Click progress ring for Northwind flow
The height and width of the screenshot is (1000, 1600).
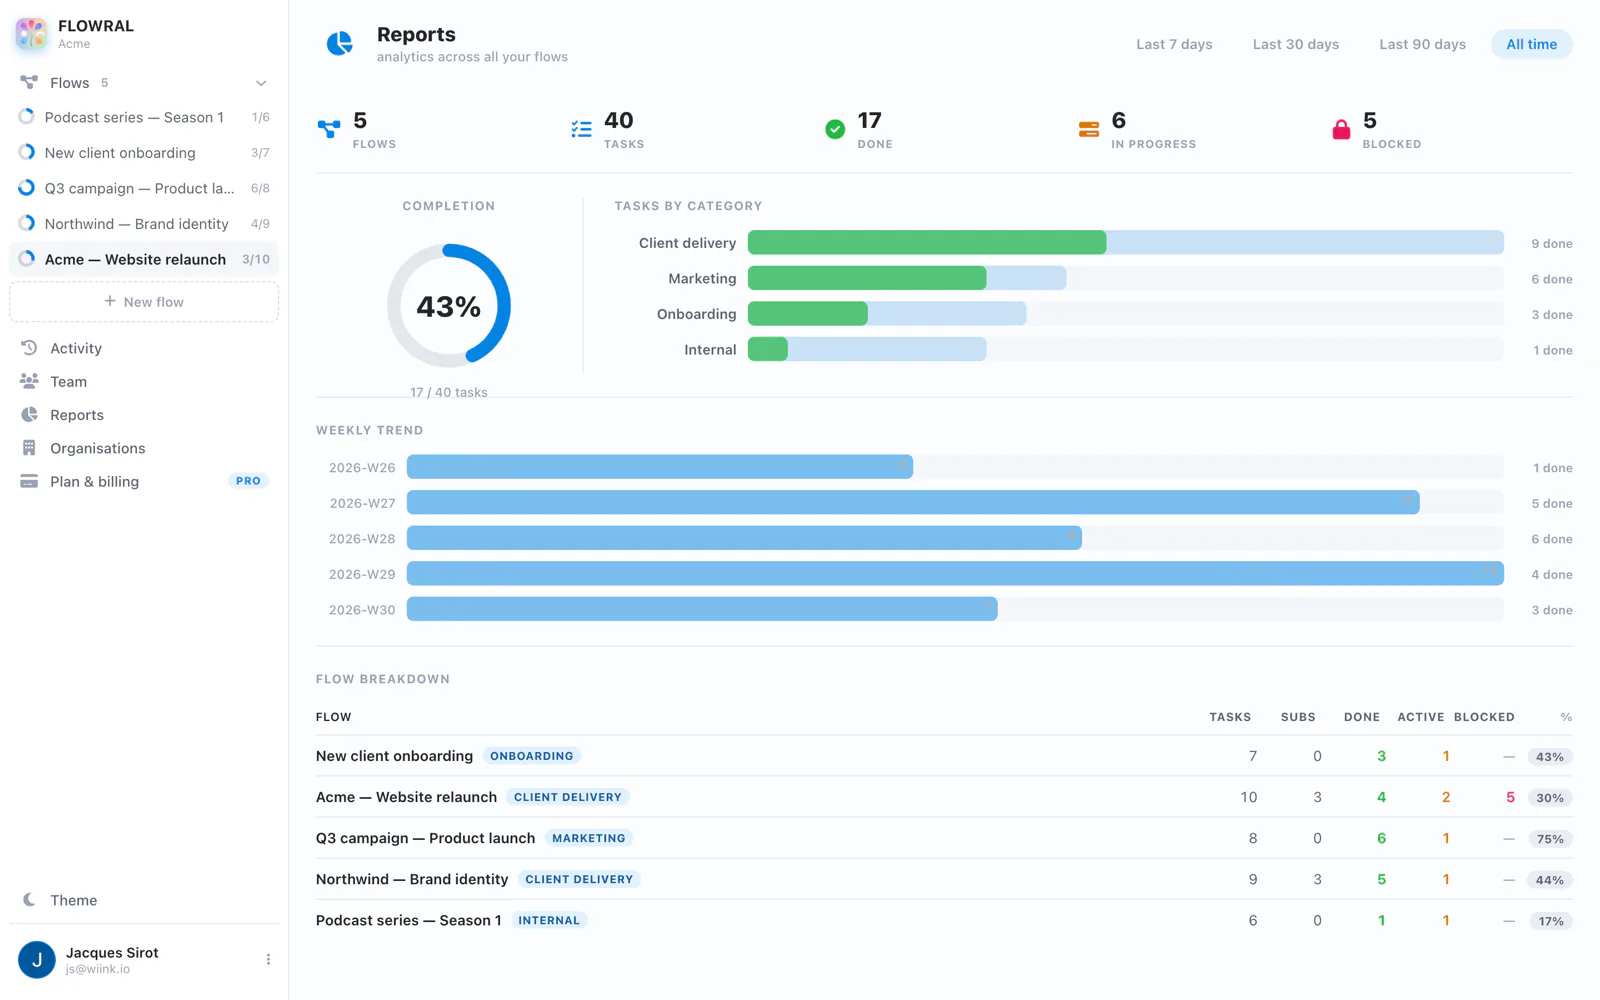[x=27, y=223]
